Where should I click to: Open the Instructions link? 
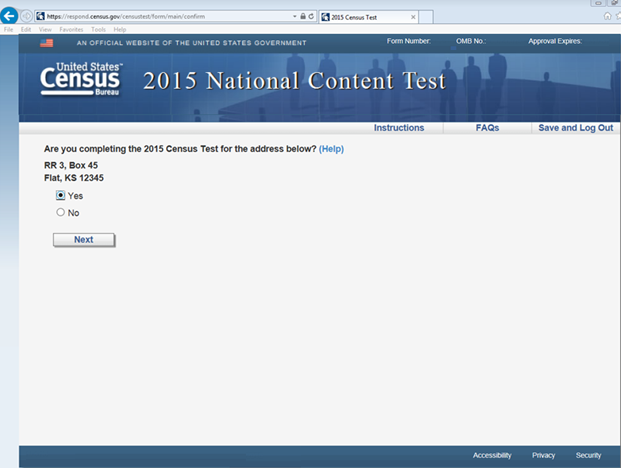click(x=399, y=128)
